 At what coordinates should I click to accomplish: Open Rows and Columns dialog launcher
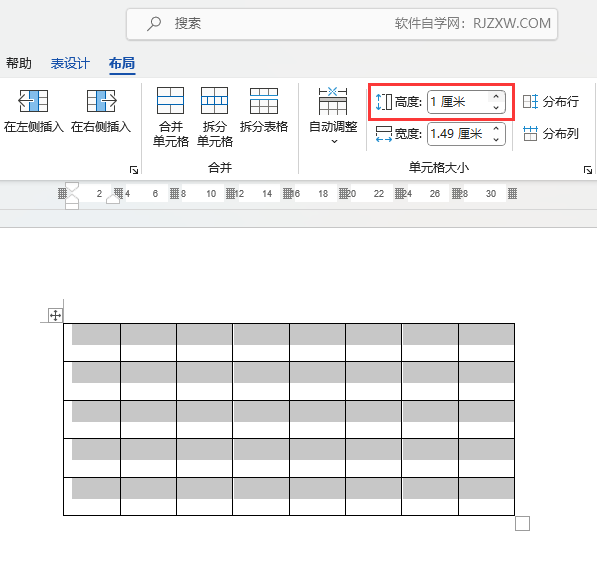coord(134,170)
